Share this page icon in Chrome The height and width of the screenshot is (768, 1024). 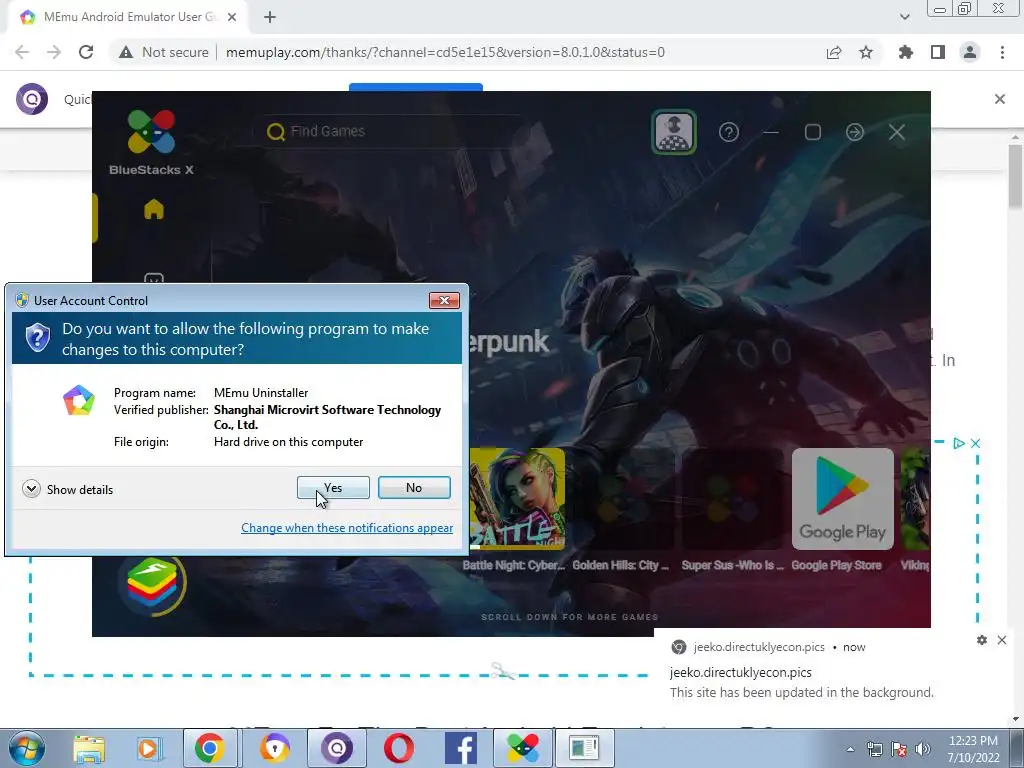(x=834, y=52)
